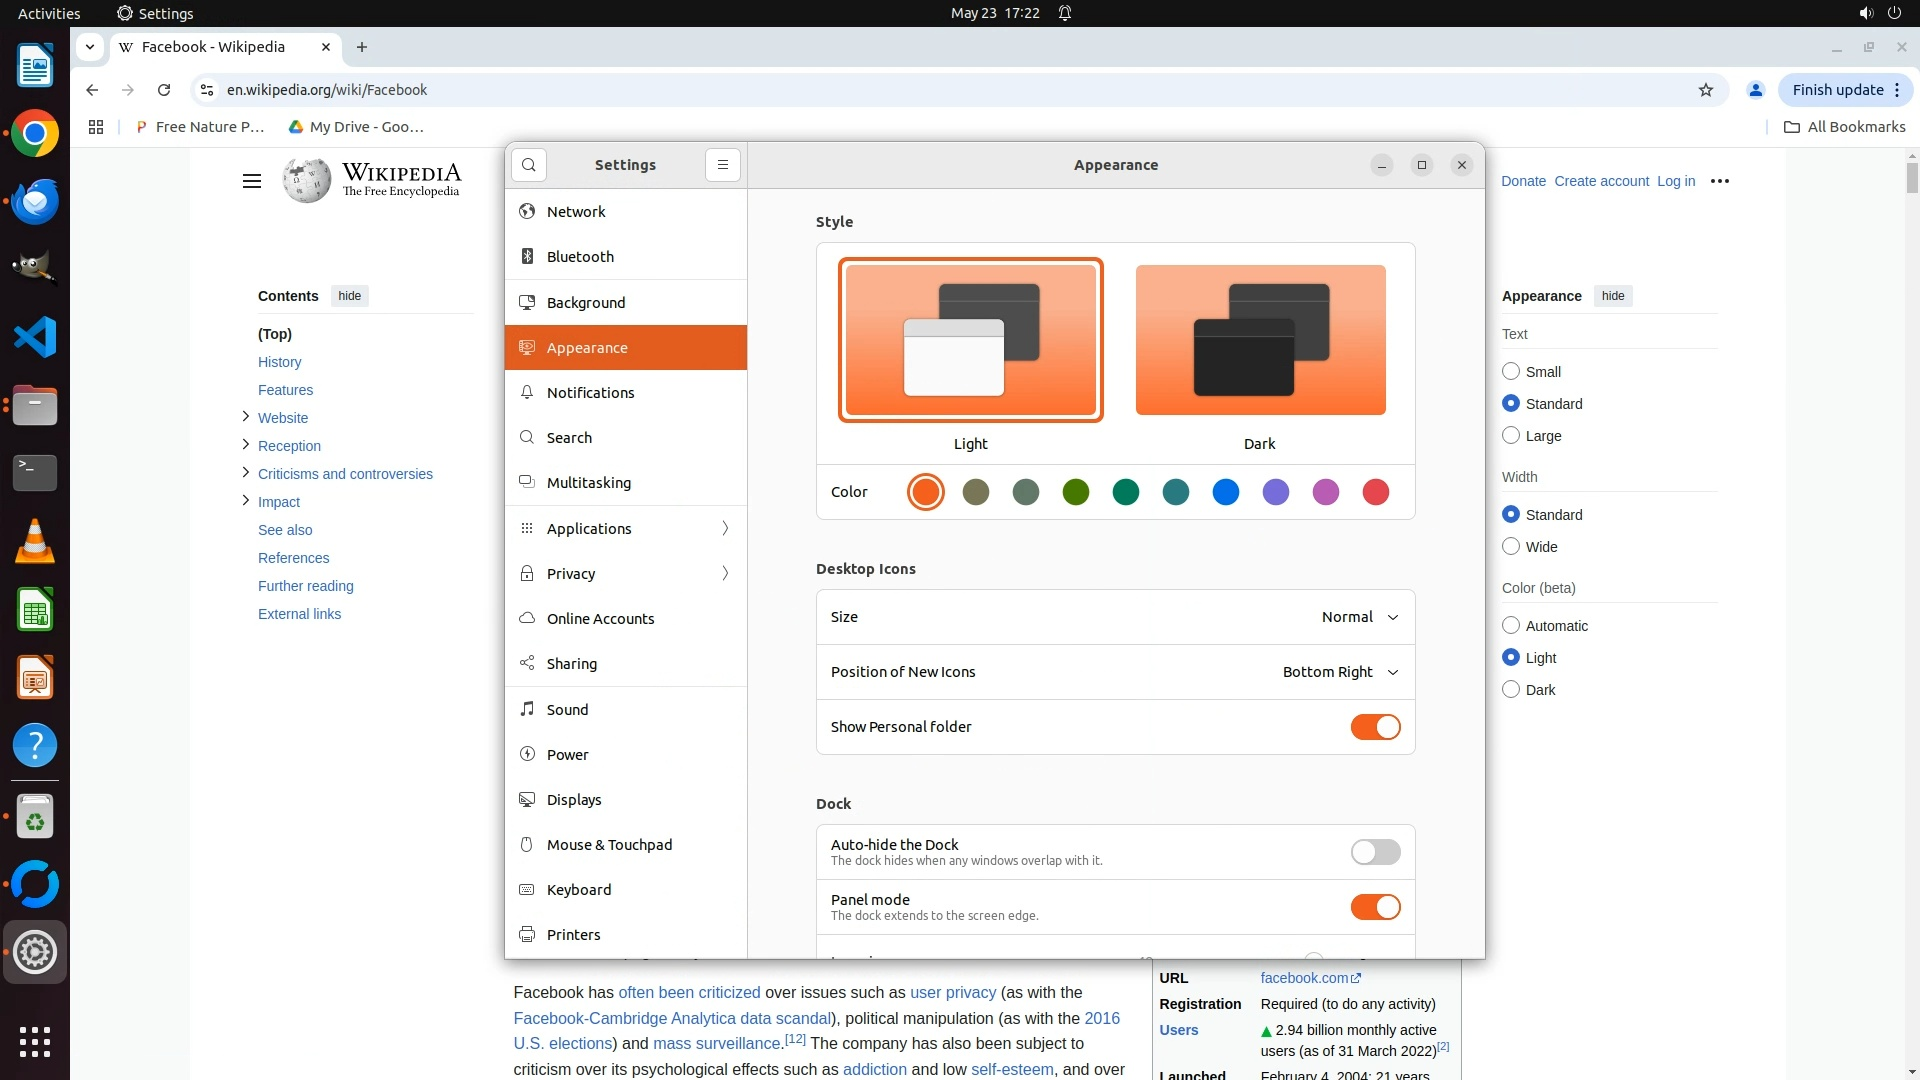This screenshot has width=1920, height=1080.
Task: Expand the Criticisms and controversies section
Action: tap(246, 473)
